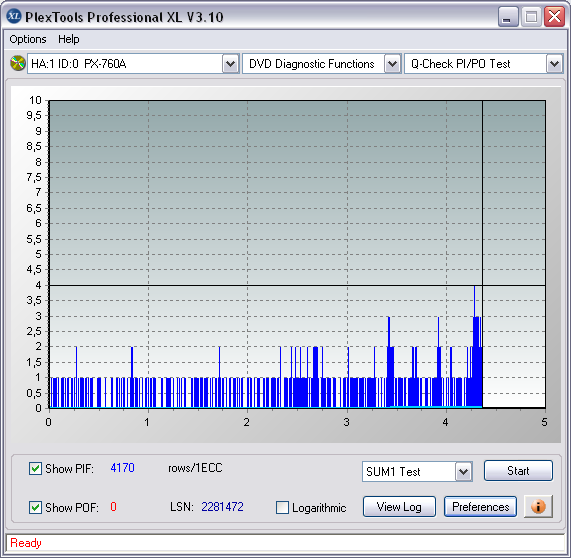Close PlexTools with the red X
Viewport: 571px width, 558px height.
(x=554, y=17)
